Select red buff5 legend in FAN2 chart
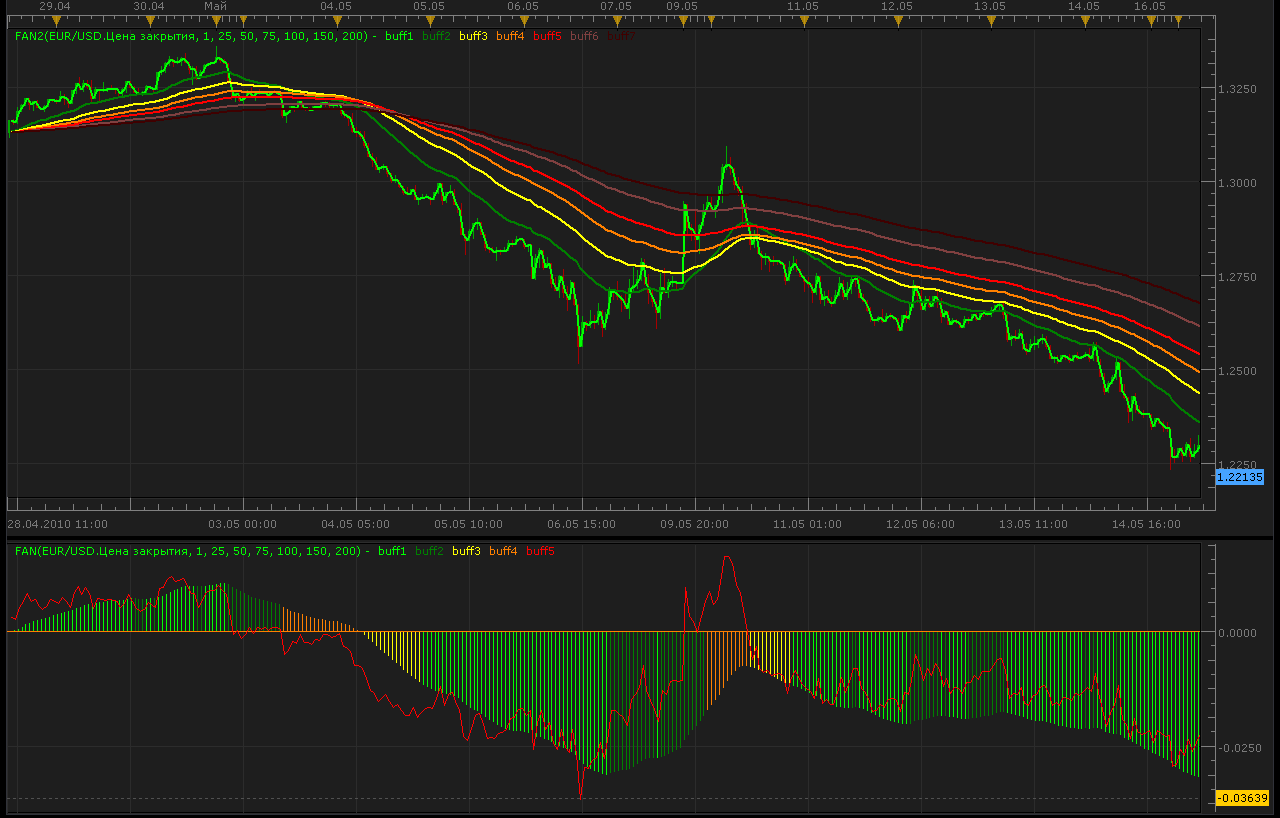The width and height of the screenshot is (1280, 818). pyautogui.click(x=548, y=36)
